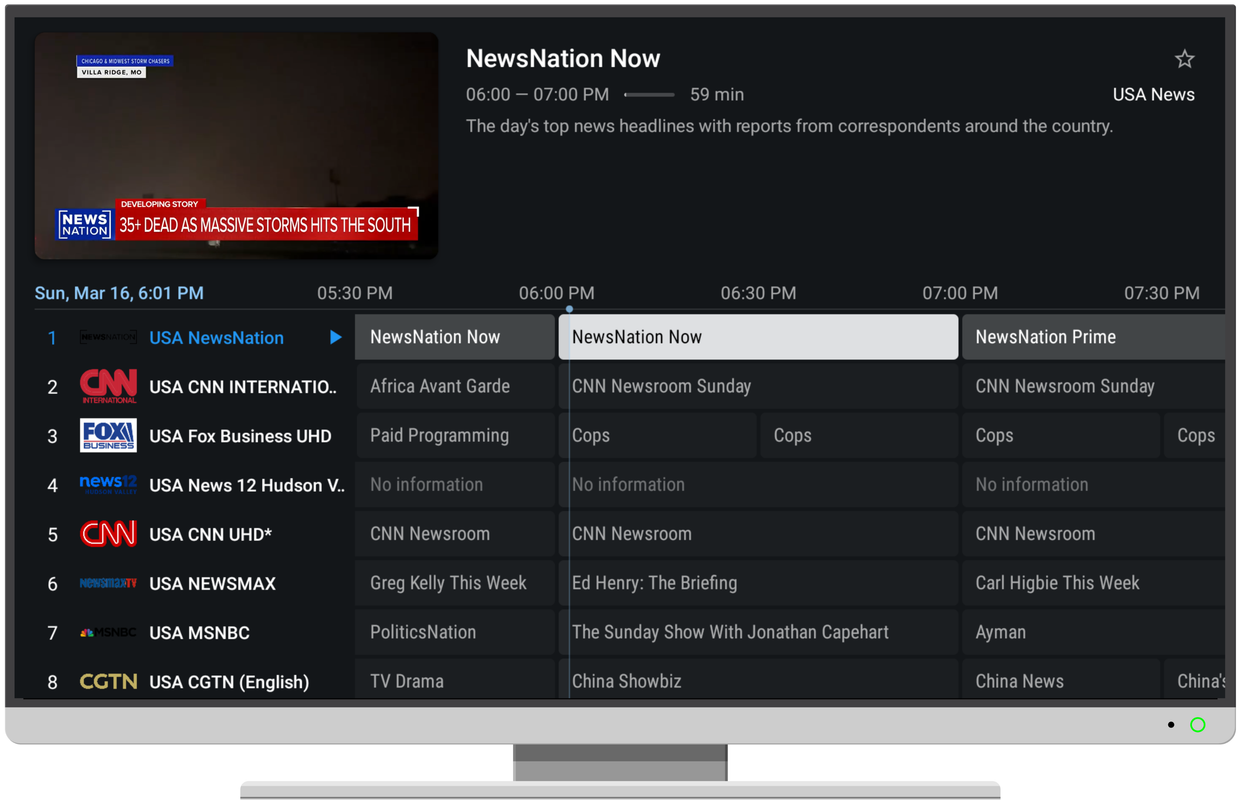This screenshot has width=1241, height=800.
Task: Click the play arrow beside USA NewsNation
Action: (x=336, y=337)
